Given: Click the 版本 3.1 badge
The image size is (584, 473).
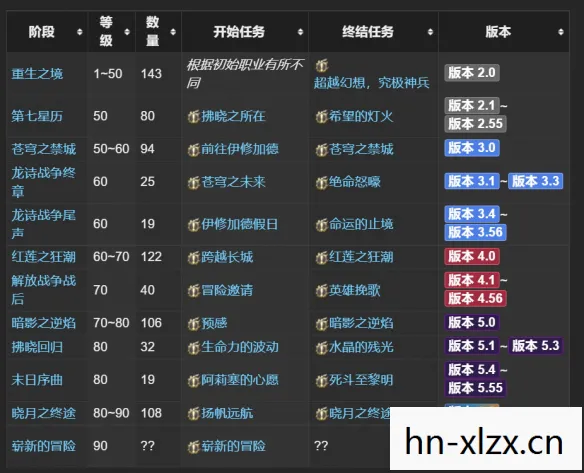Looking at the screenshot, I should 472,181.
